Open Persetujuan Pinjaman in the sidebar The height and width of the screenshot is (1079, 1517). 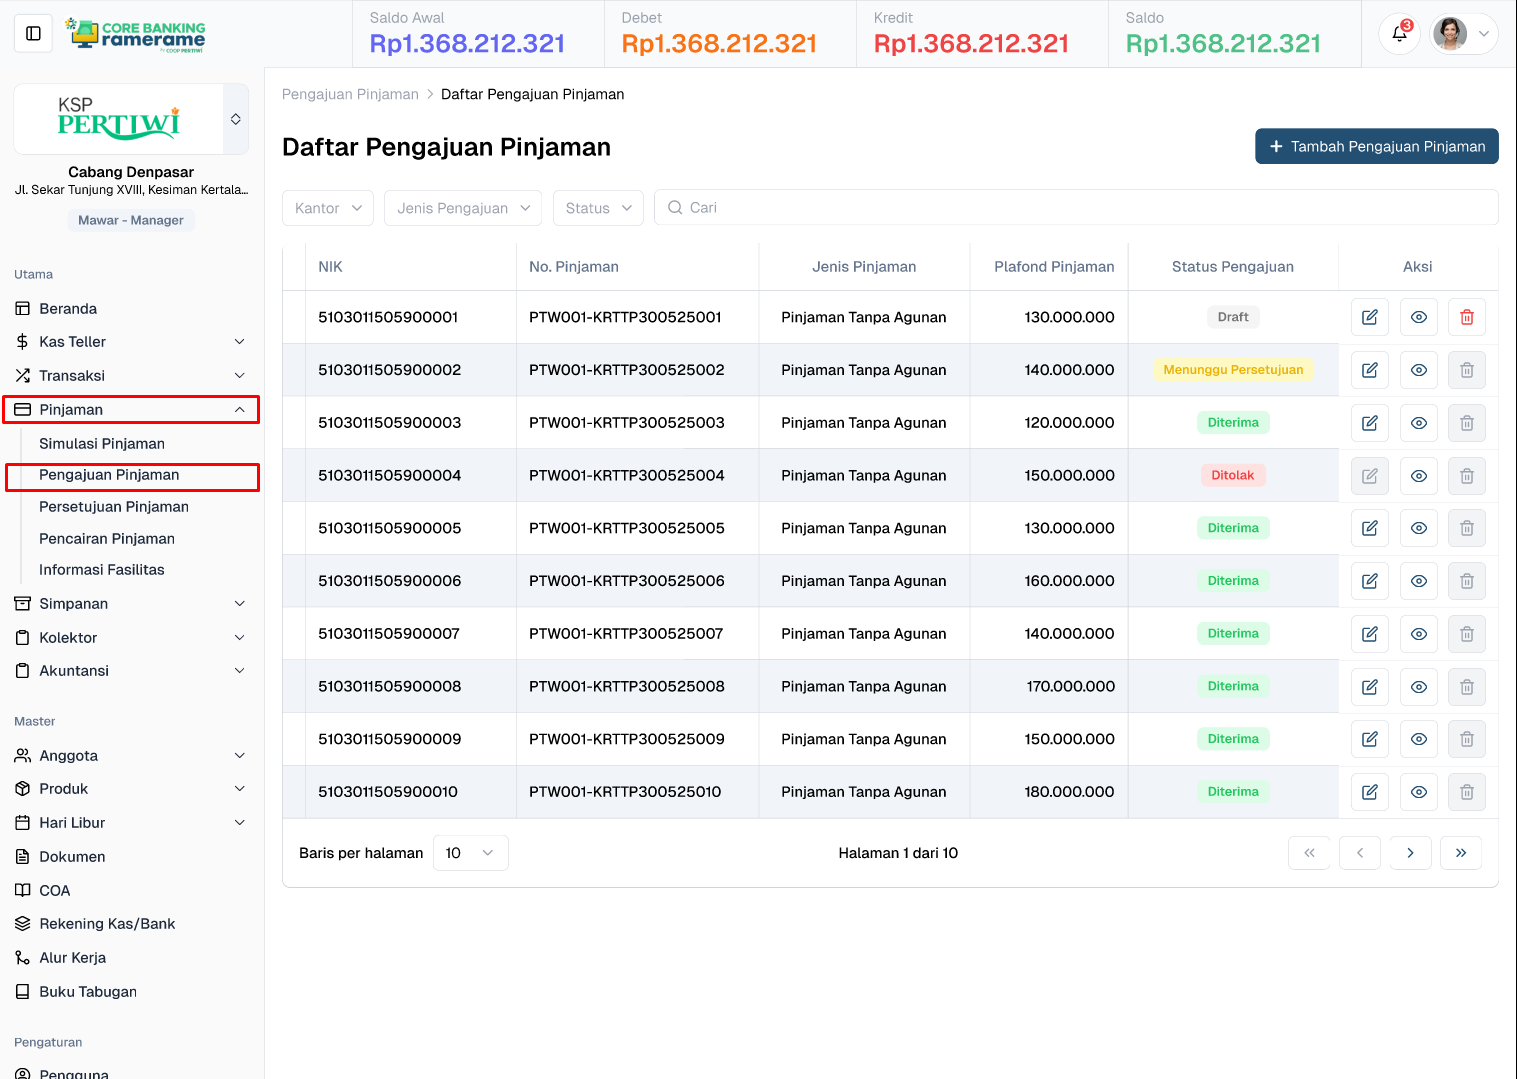click(113, 507)
